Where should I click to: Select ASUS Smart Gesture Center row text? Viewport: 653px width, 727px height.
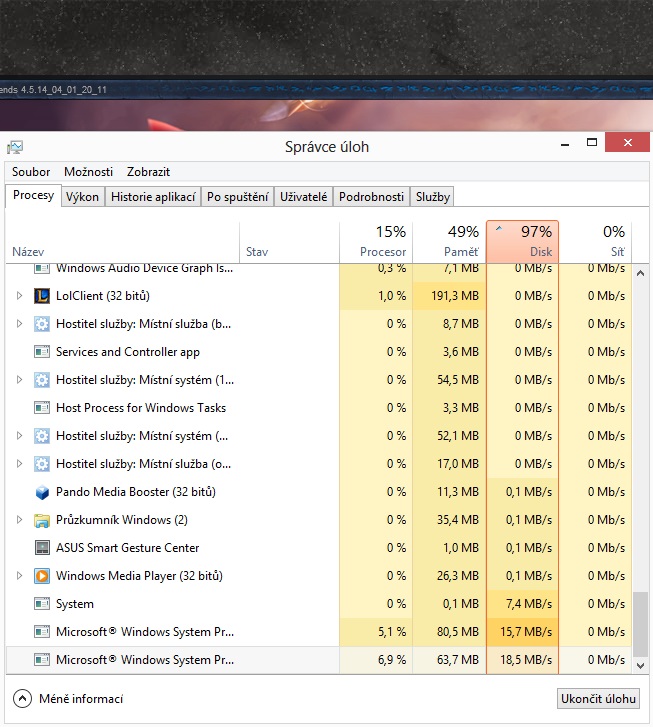[128, 548]
